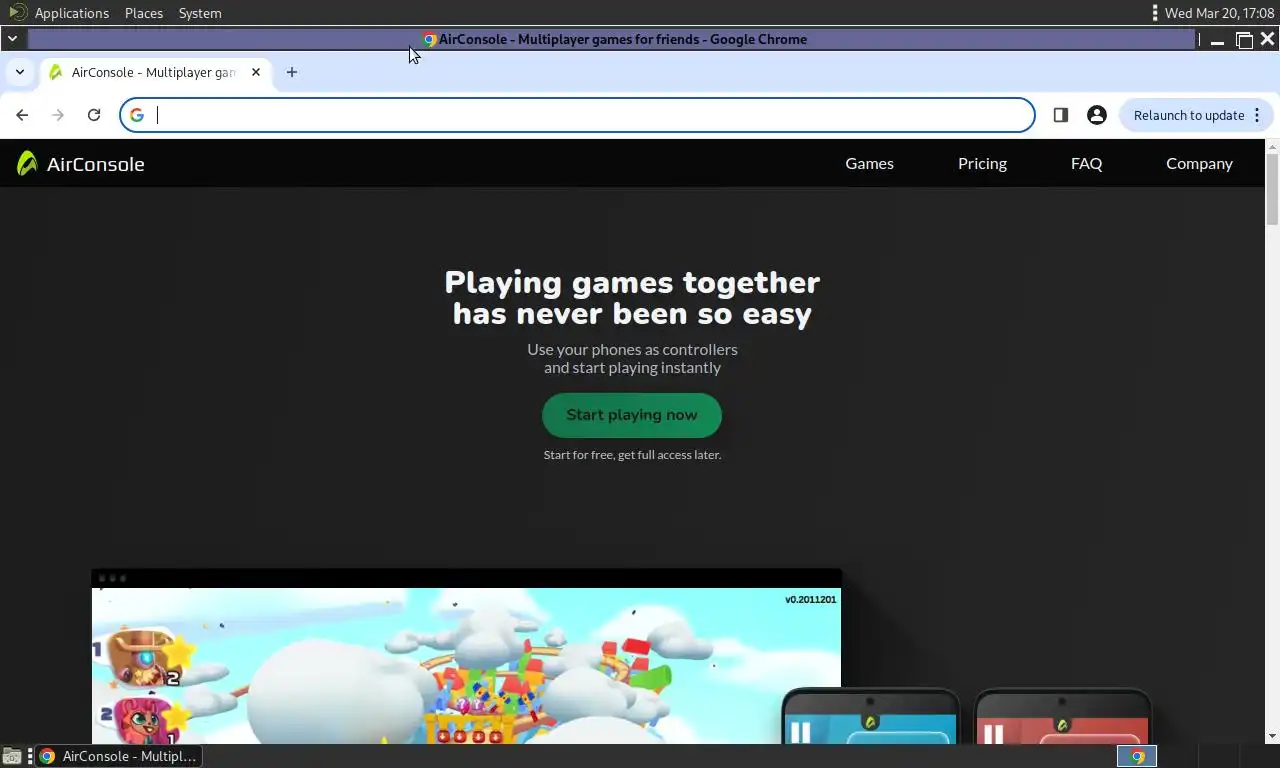Click Relaunch to update button
The width and height of the screenshot is (1280, 768).
[1196, 115]
